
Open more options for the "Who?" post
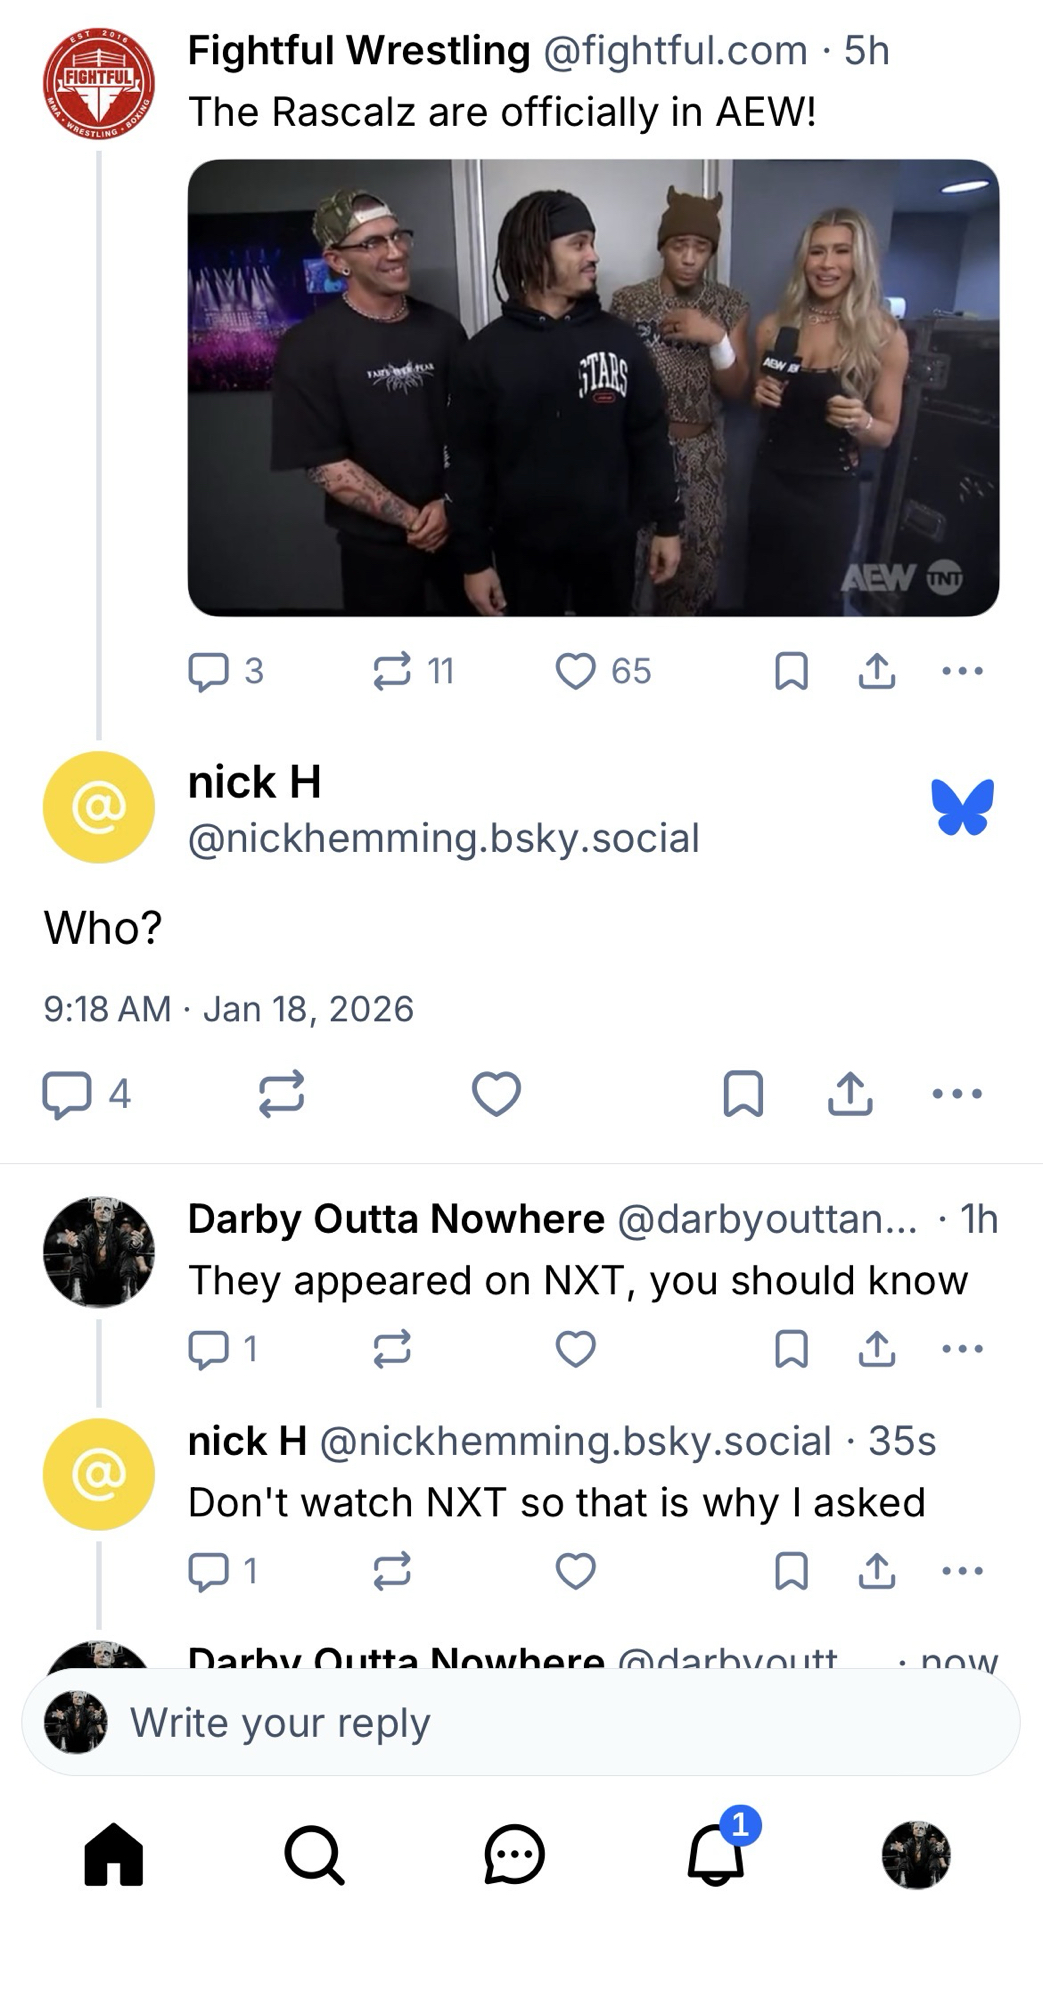pos(957,1093)
